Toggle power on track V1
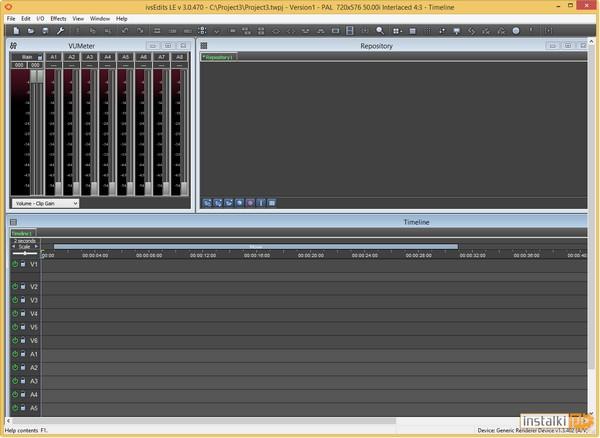This screenshot has height=438, width=600. (15, 264)
